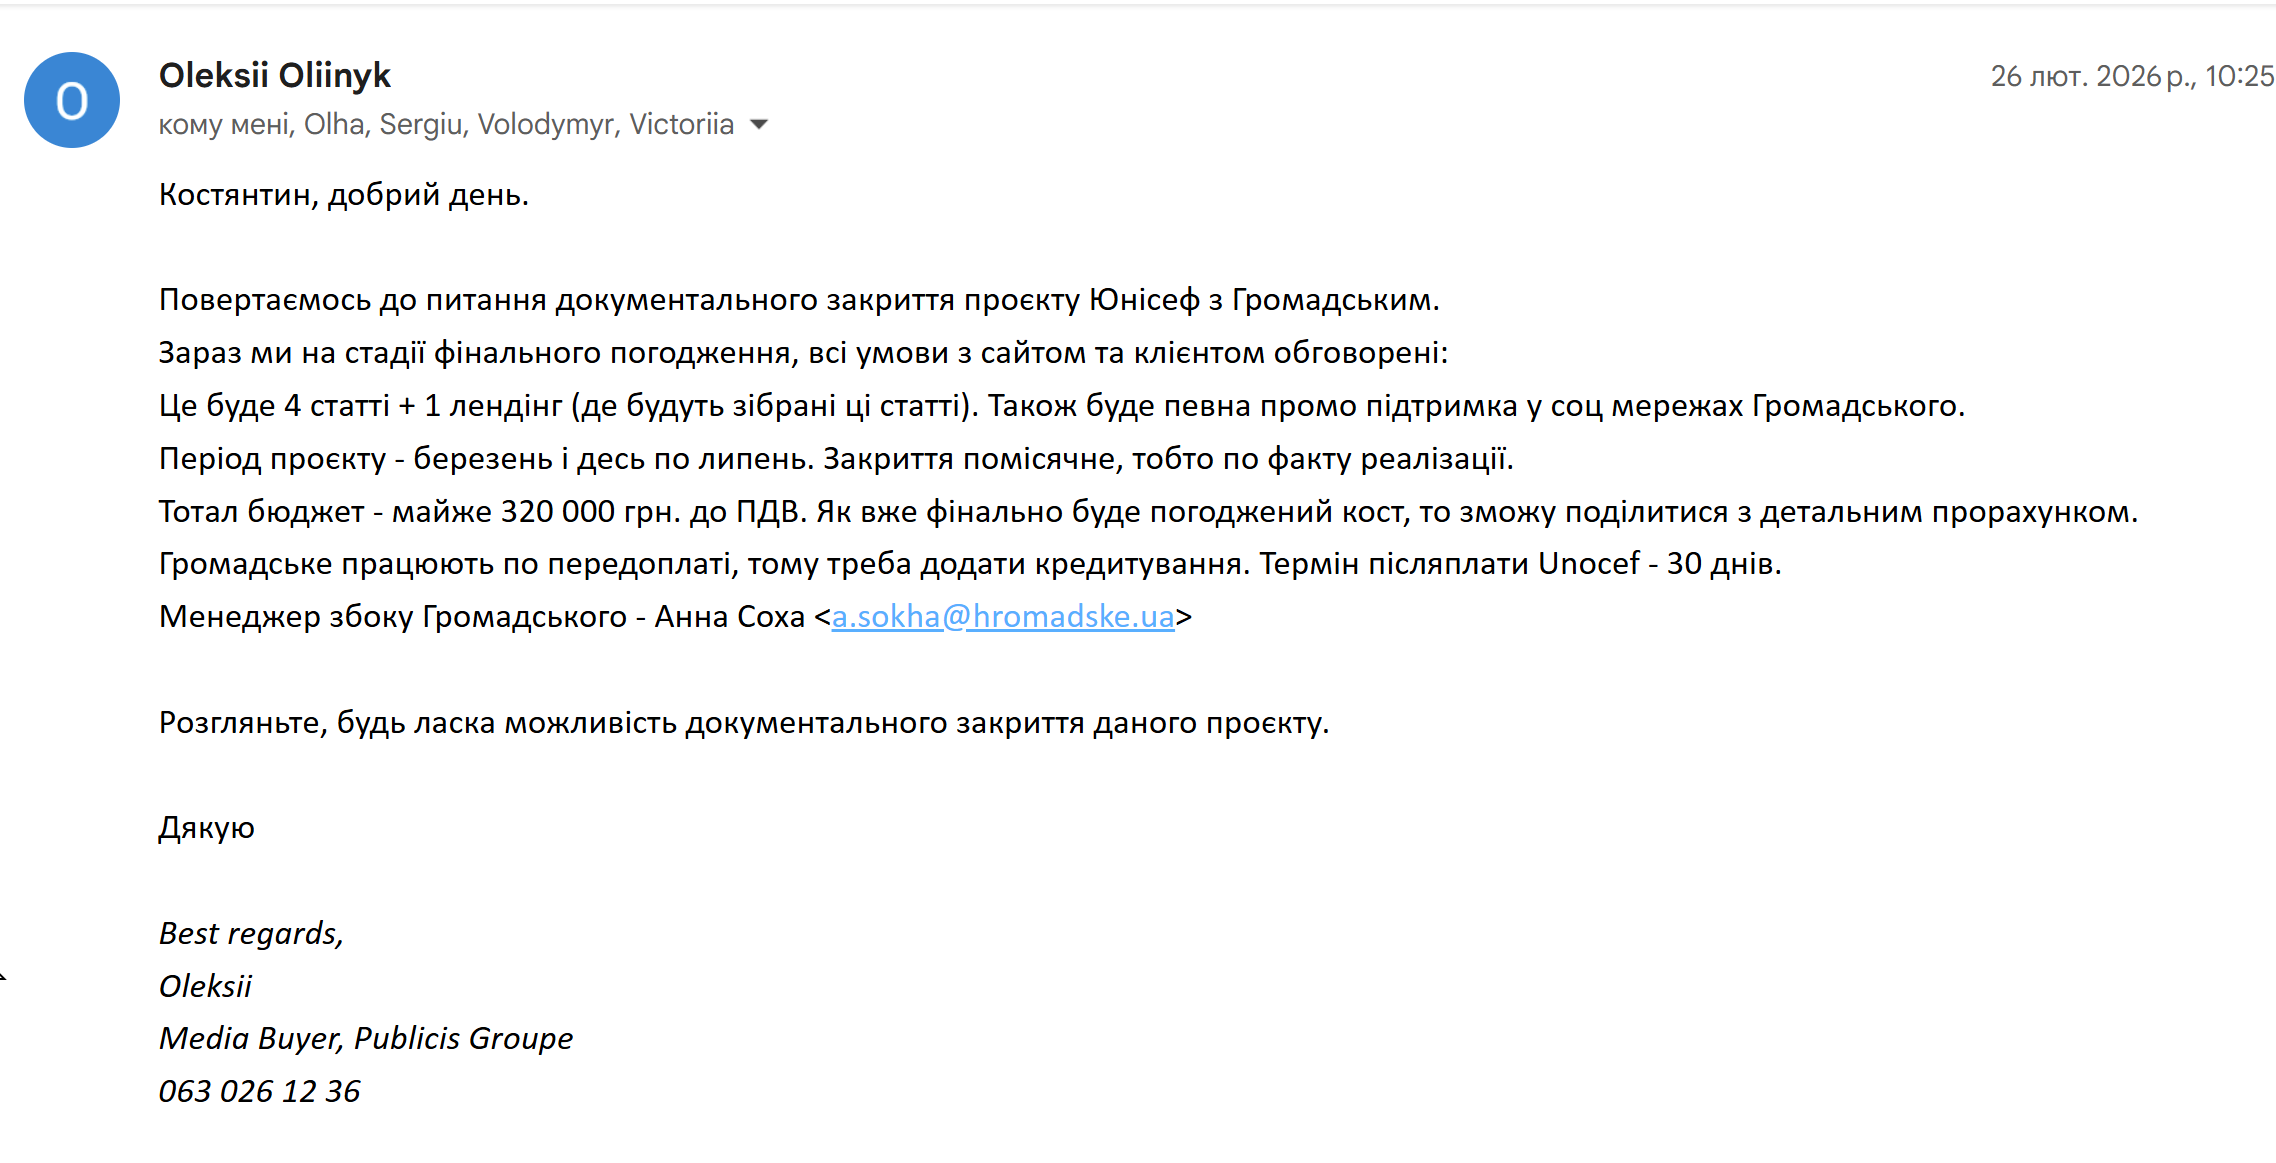Click the phone number 063 026 12 36
The width and height of the screenshot is (2276, 1163).
click(259, 1091)
